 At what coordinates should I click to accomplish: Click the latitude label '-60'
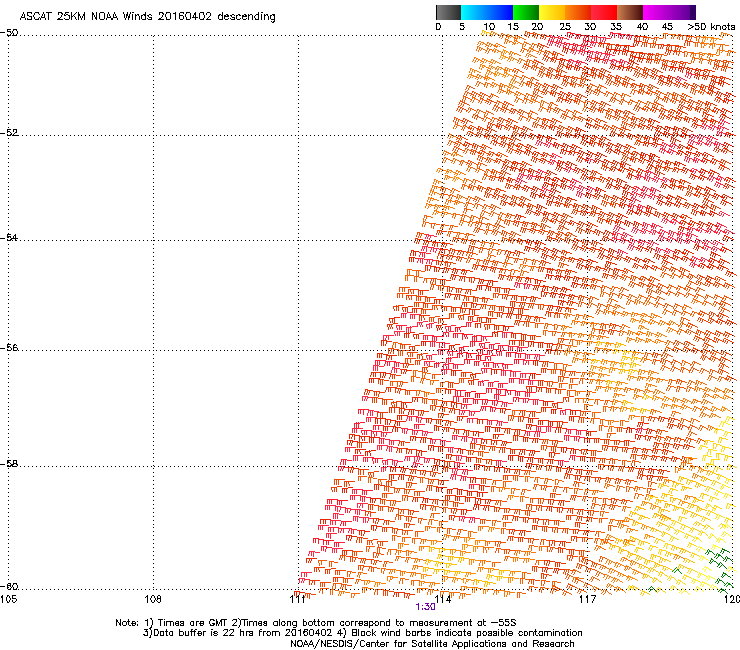9,587
